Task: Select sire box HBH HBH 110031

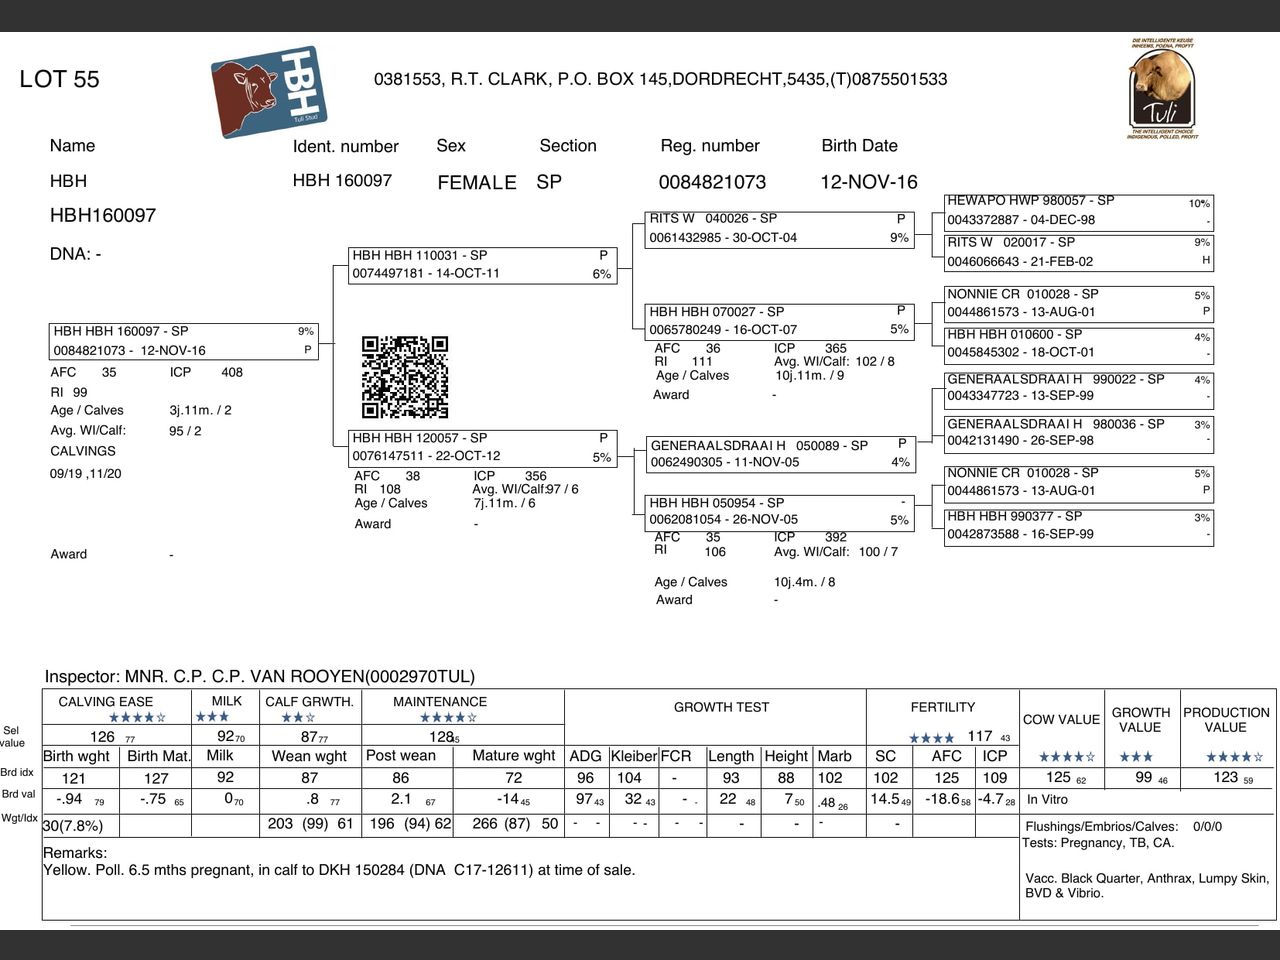Action: 483,265
